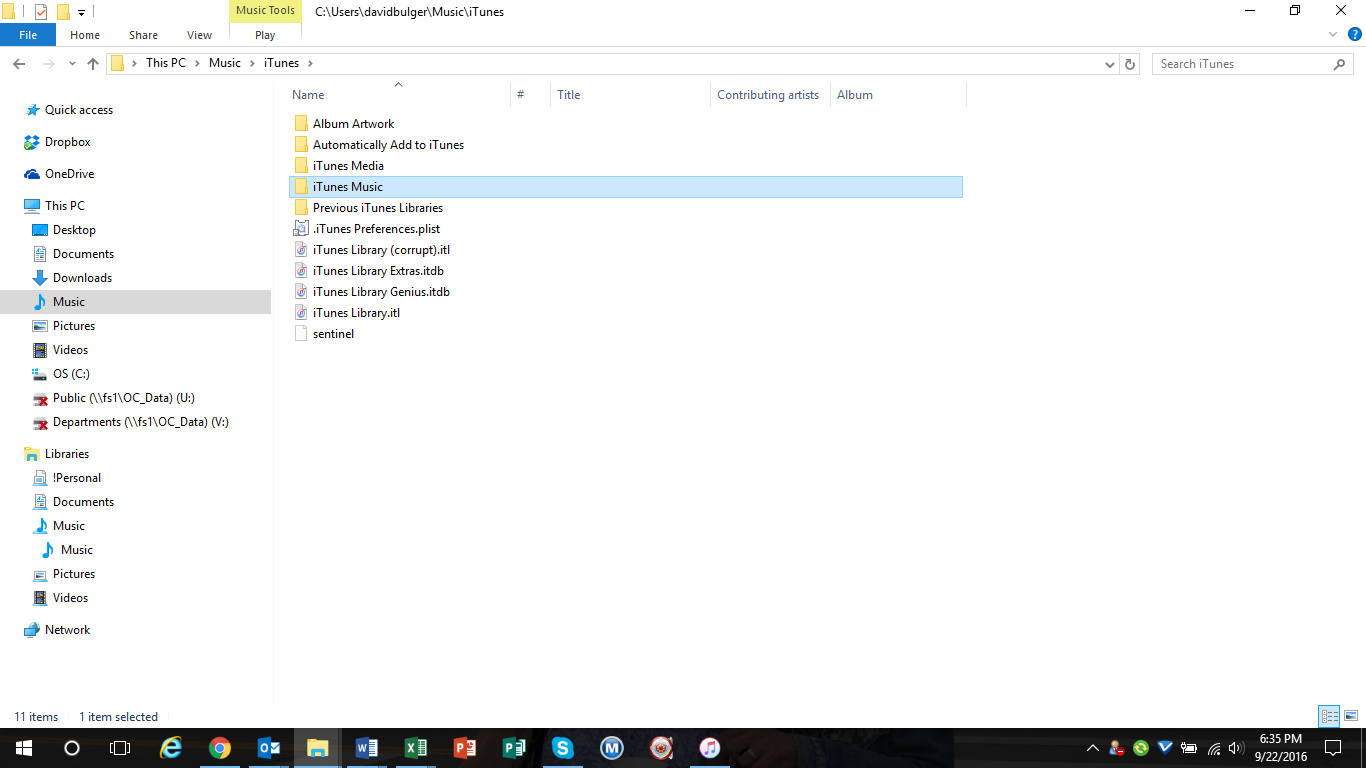1366x768 pixels.
Task: Open the Automatically Add to iTunes folder
Action: point(388,144)
